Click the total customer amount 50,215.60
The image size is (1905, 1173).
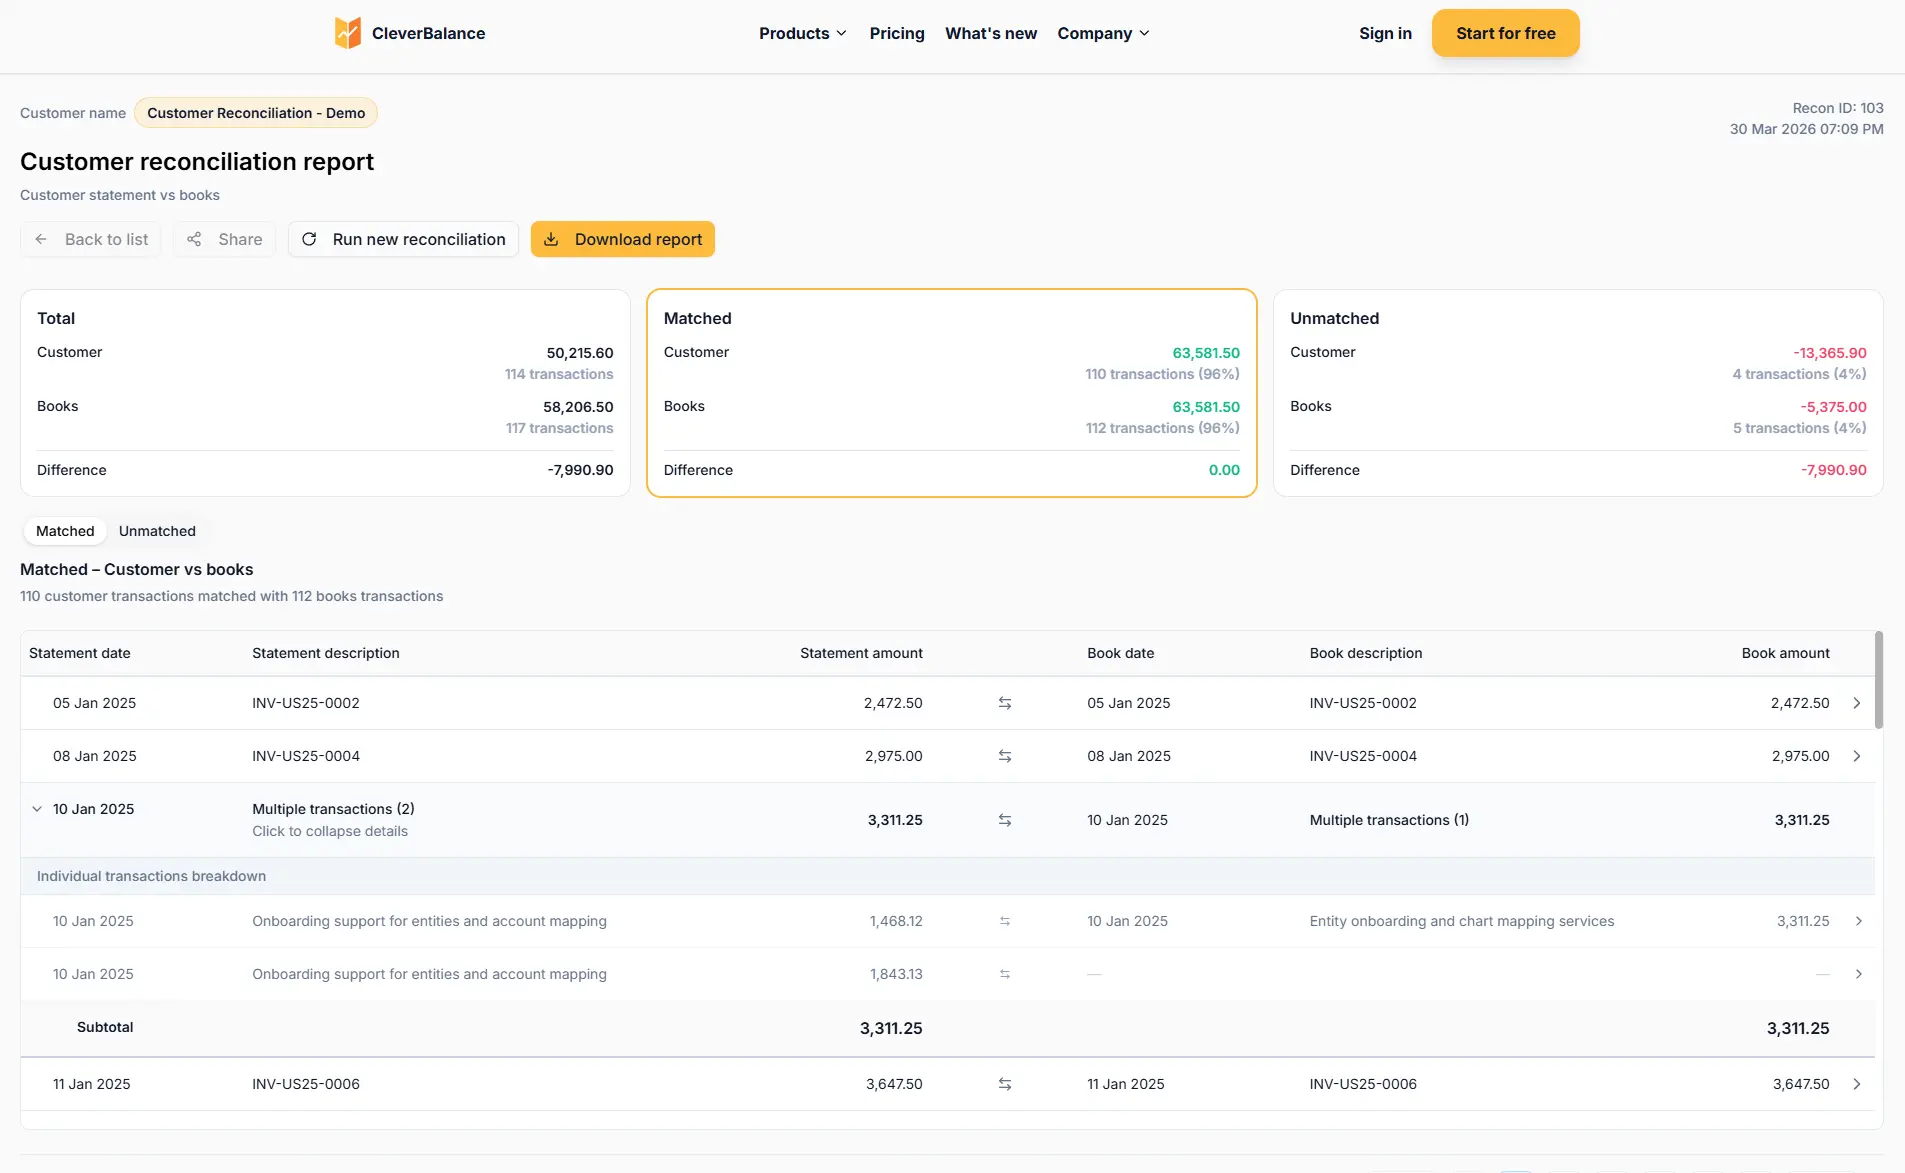tap(580, 353)
